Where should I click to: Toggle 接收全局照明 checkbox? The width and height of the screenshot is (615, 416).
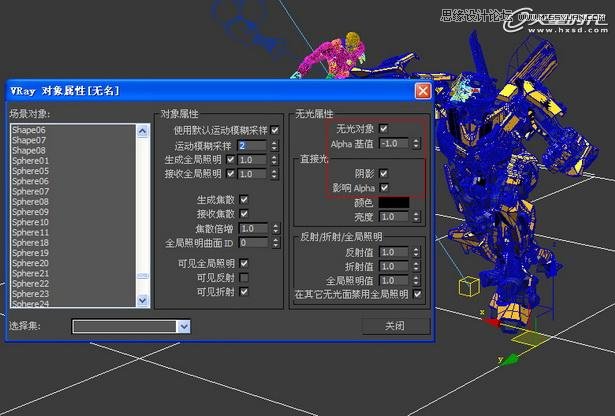(231, 173)
